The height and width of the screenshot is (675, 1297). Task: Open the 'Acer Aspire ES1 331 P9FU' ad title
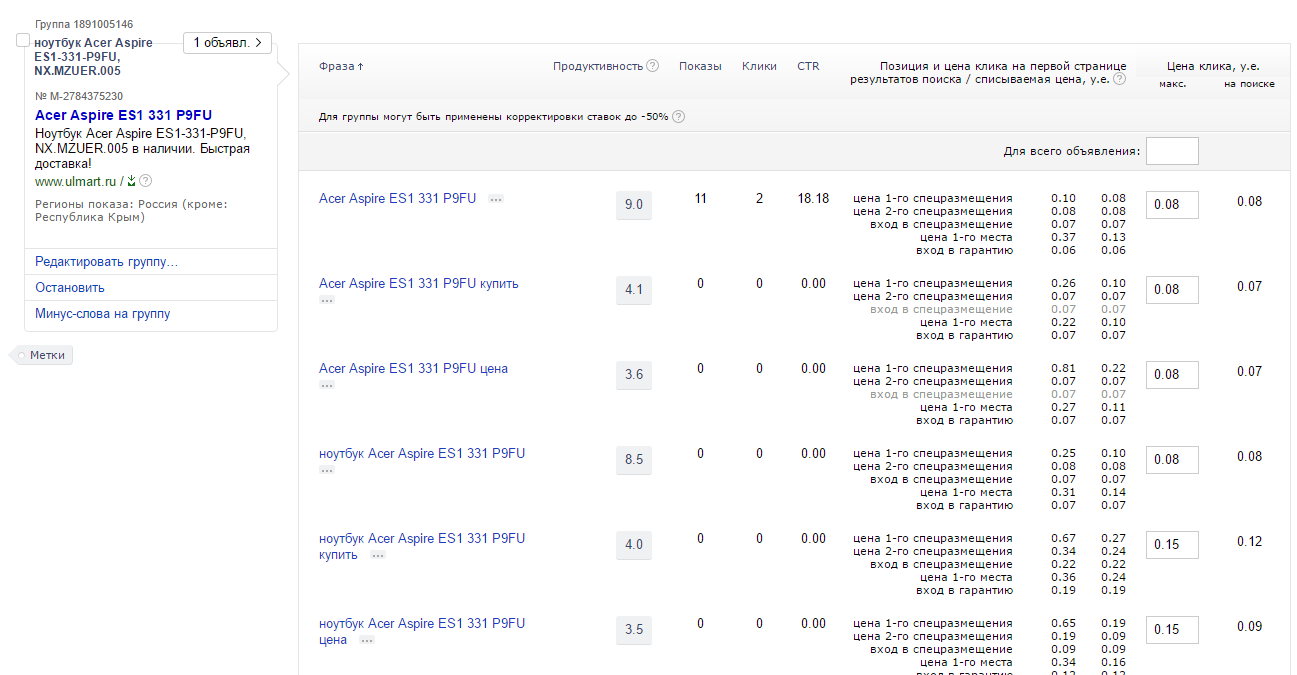tap(123, 115)
